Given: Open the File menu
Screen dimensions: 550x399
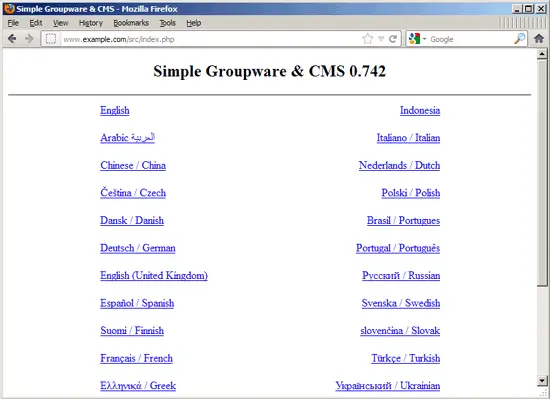Looking at the screenshot, I should (13, 23).
